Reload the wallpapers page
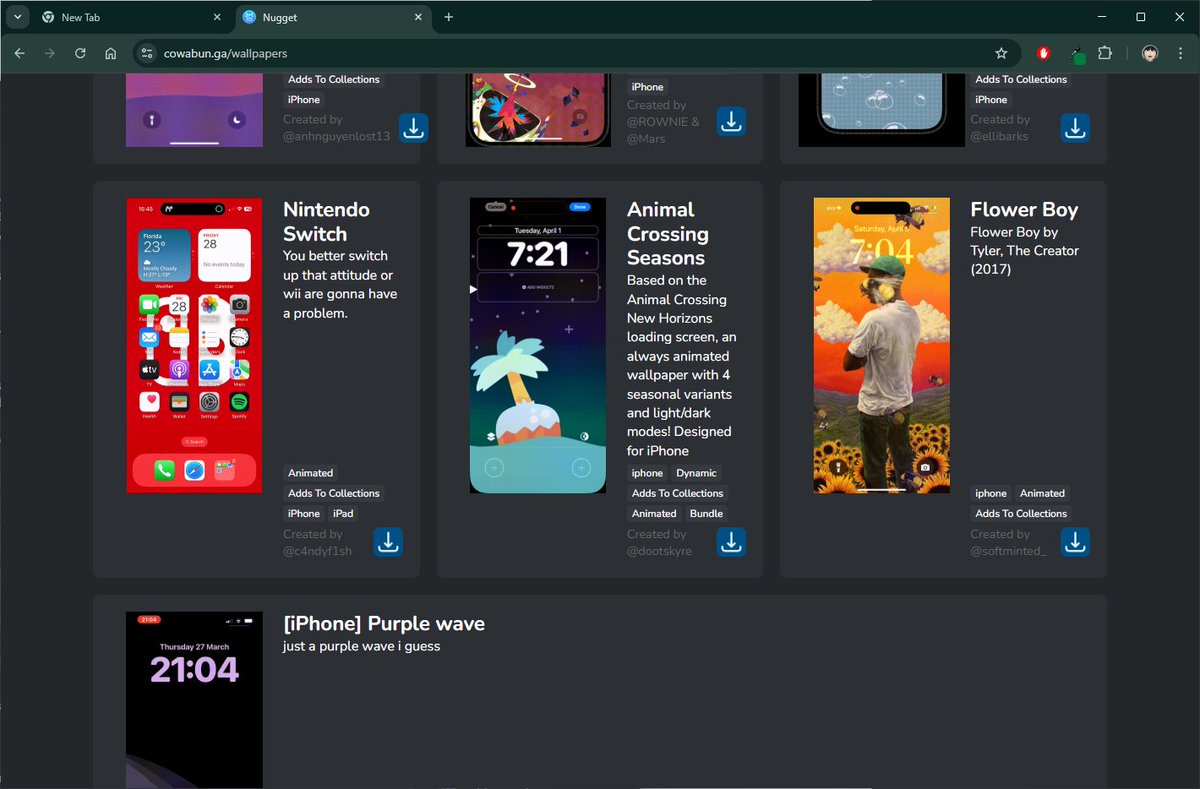This screenshot has width=1200, height=789. tap(80, 53)
